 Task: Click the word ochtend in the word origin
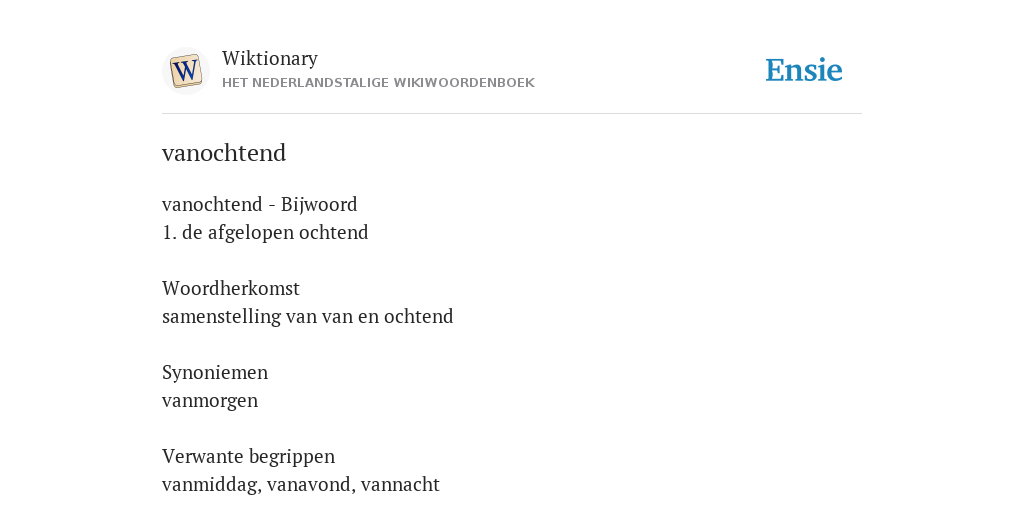(x=418, y=316)
